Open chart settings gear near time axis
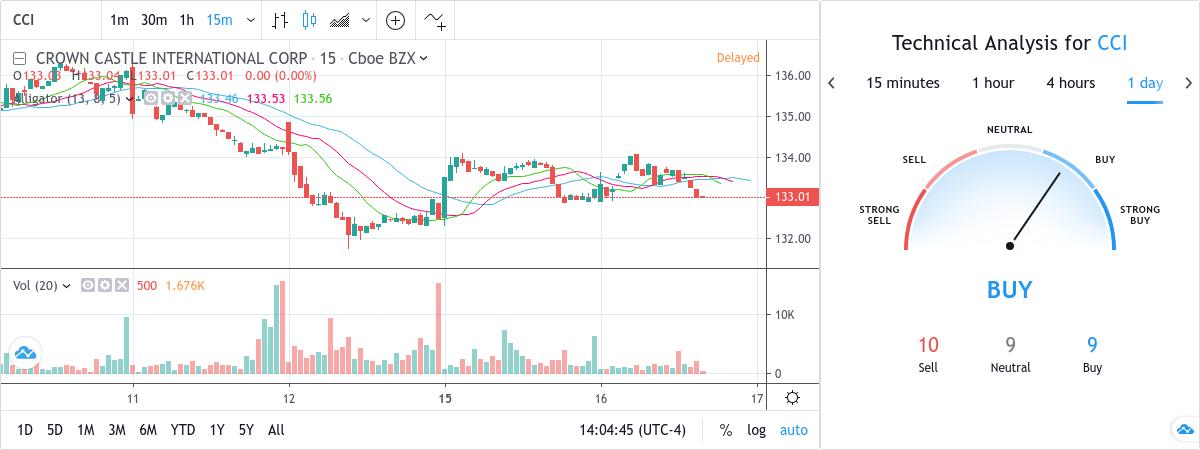1200x450 pixels. pyautogui.click(x=792, y=398)
